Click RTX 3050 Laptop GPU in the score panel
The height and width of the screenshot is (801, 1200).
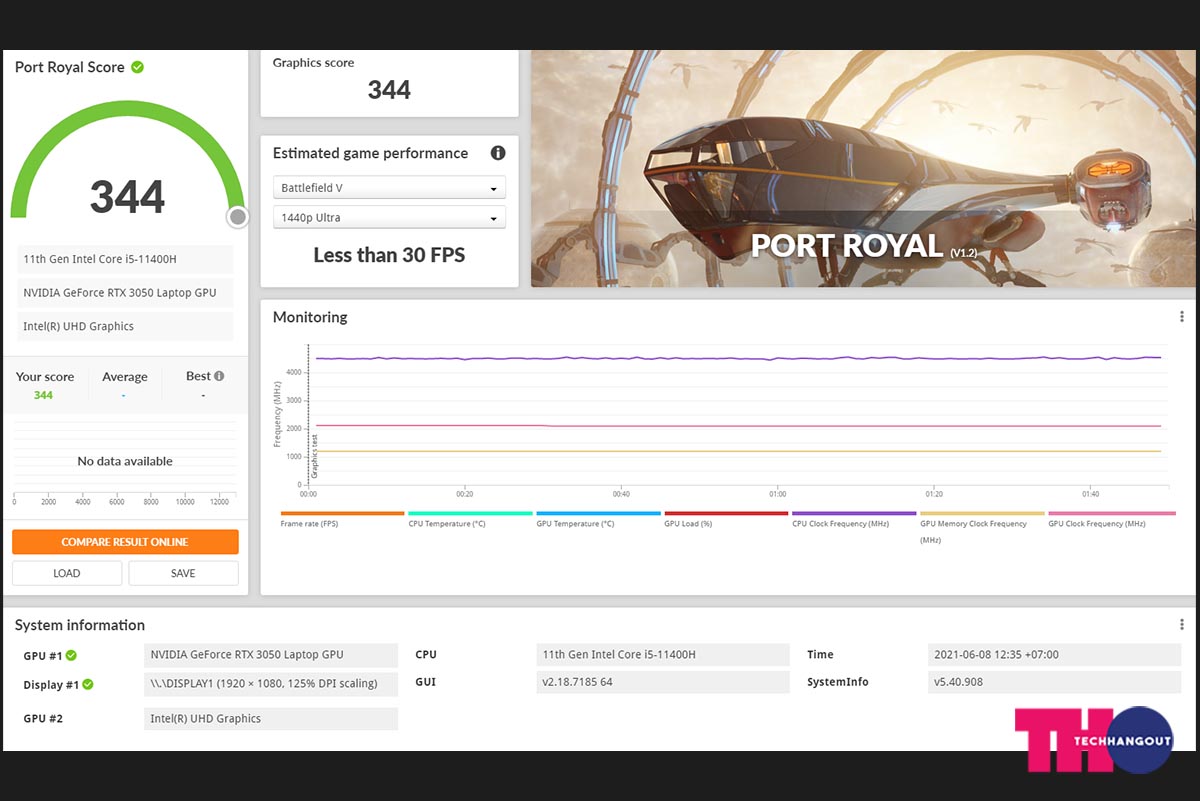(125, 293)
